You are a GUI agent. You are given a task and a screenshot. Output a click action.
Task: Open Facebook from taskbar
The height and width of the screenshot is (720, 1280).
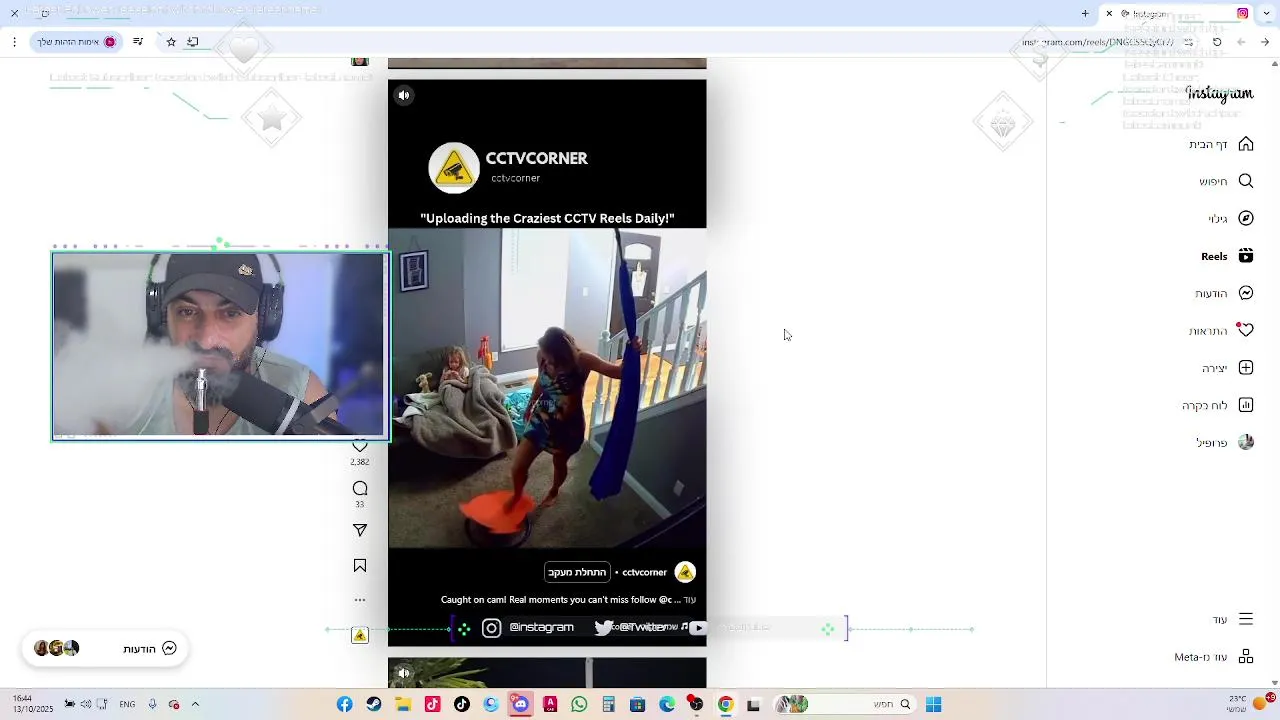point(344,704)
